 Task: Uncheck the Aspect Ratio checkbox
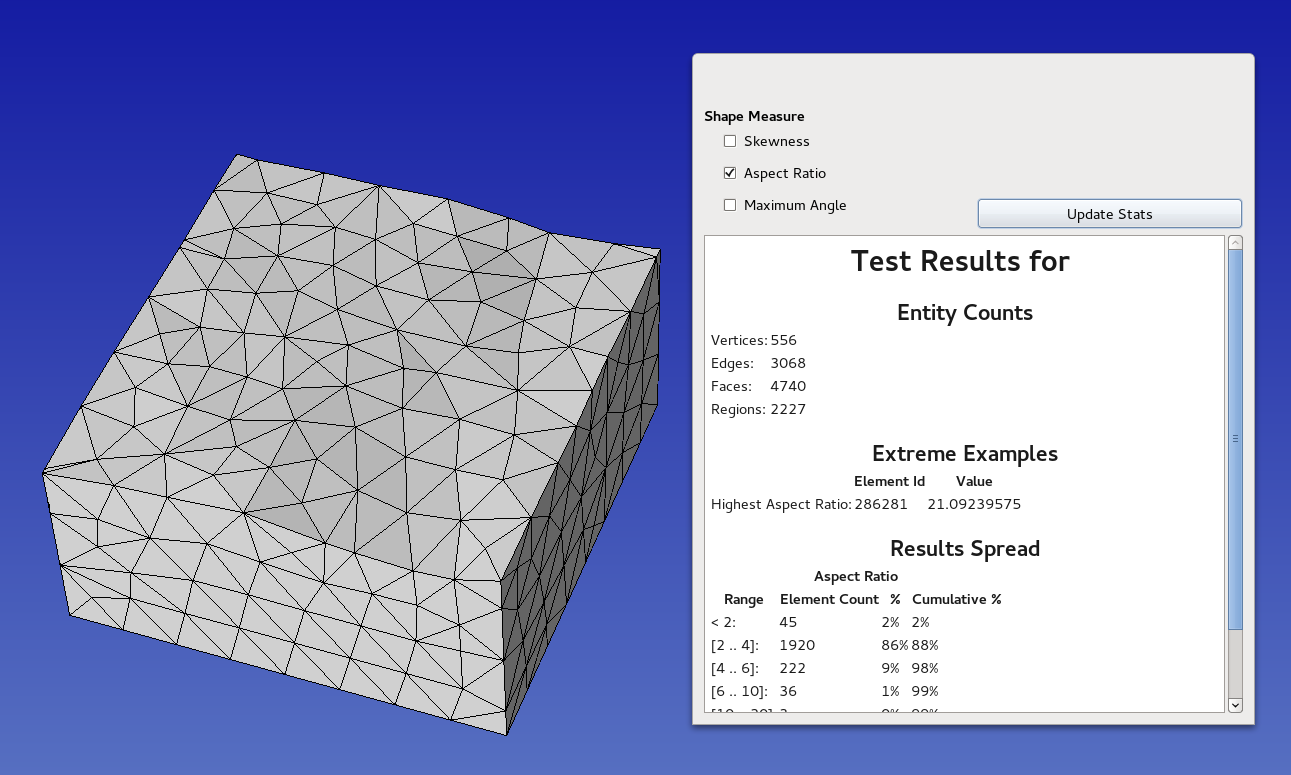730,173
